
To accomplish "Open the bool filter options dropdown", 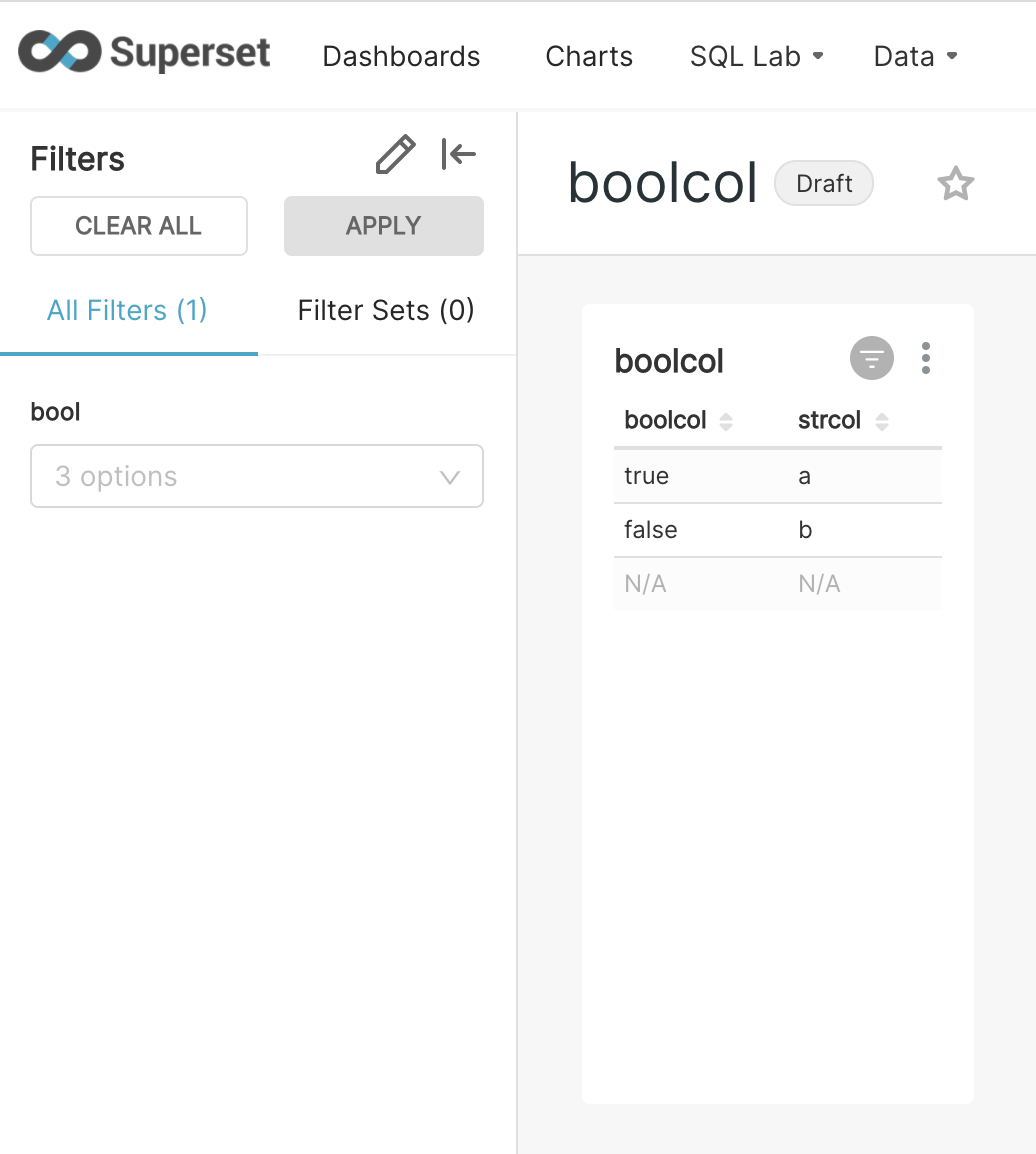I will point(257,476).
